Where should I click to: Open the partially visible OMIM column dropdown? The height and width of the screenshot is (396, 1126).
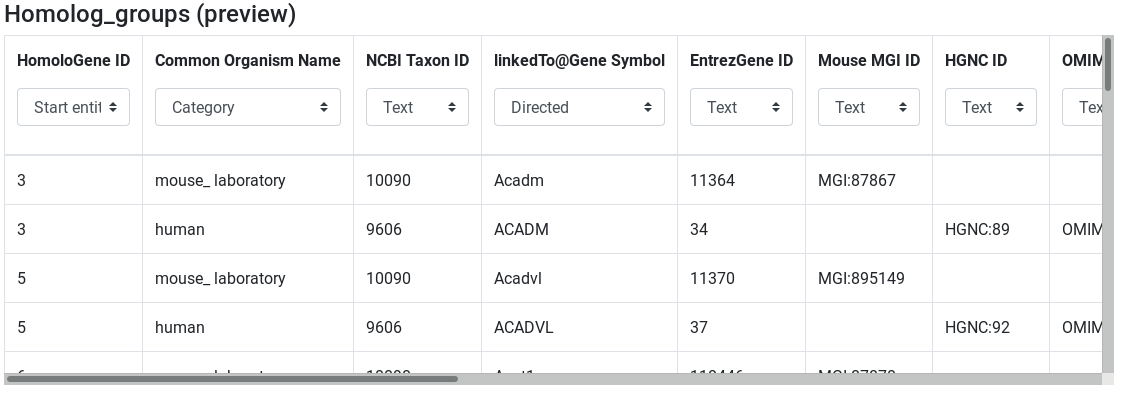tap(1082, 107)
